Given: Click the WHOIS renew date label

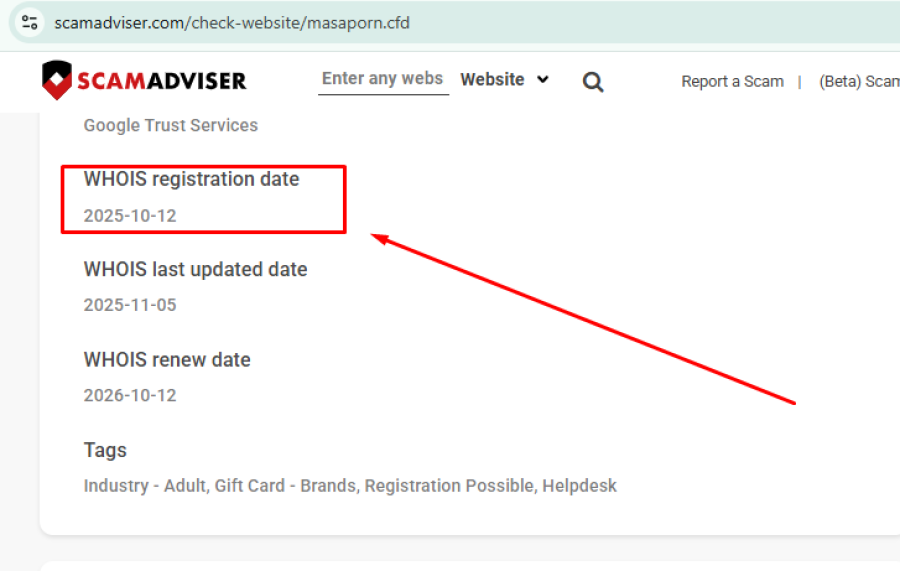Looking at the screenshot, I should coord(167,360).
